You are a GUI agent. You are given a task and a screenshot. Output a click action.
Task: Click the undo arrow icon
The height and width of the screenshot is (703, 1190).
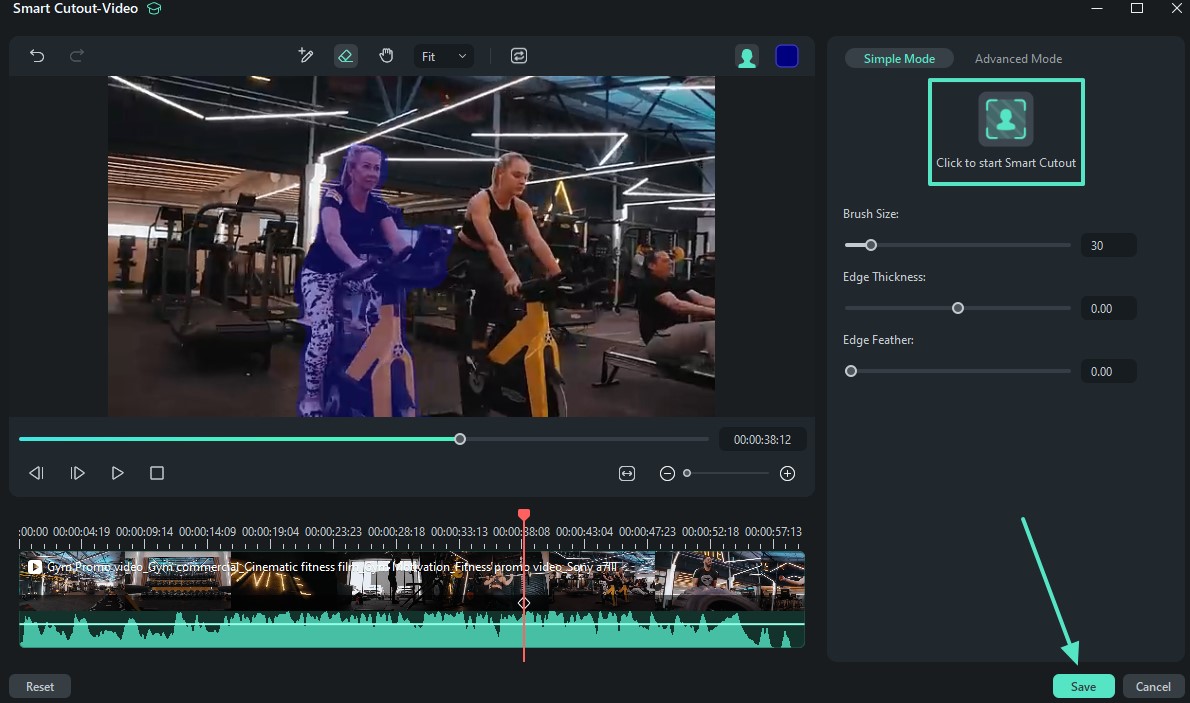[x=37, y=56]
